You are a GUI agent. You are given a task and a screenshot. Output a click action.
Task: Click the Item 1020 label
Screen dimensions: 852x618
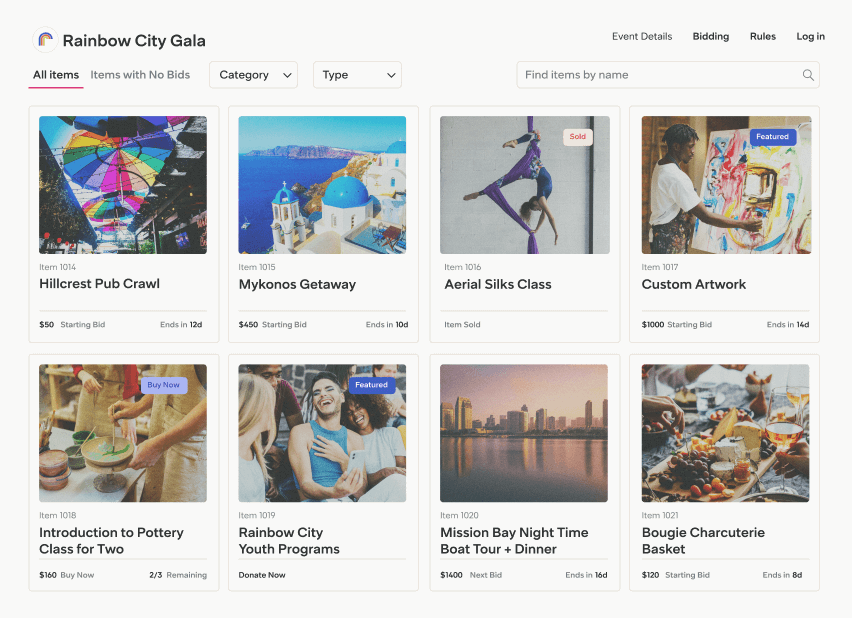pos(460,515)
